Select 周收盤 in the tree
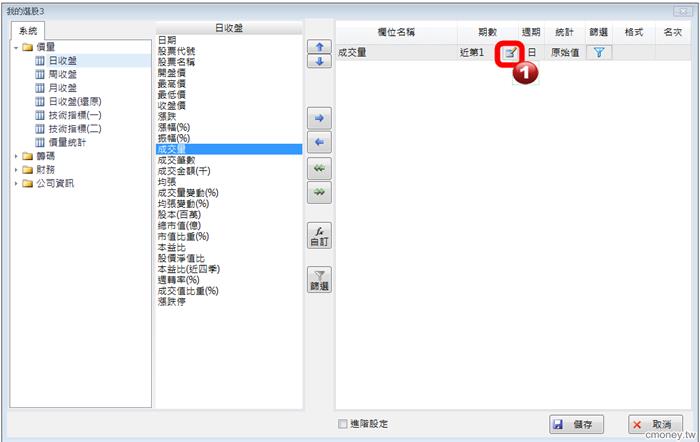The image size is (700, 442). [x=62, y=74]
